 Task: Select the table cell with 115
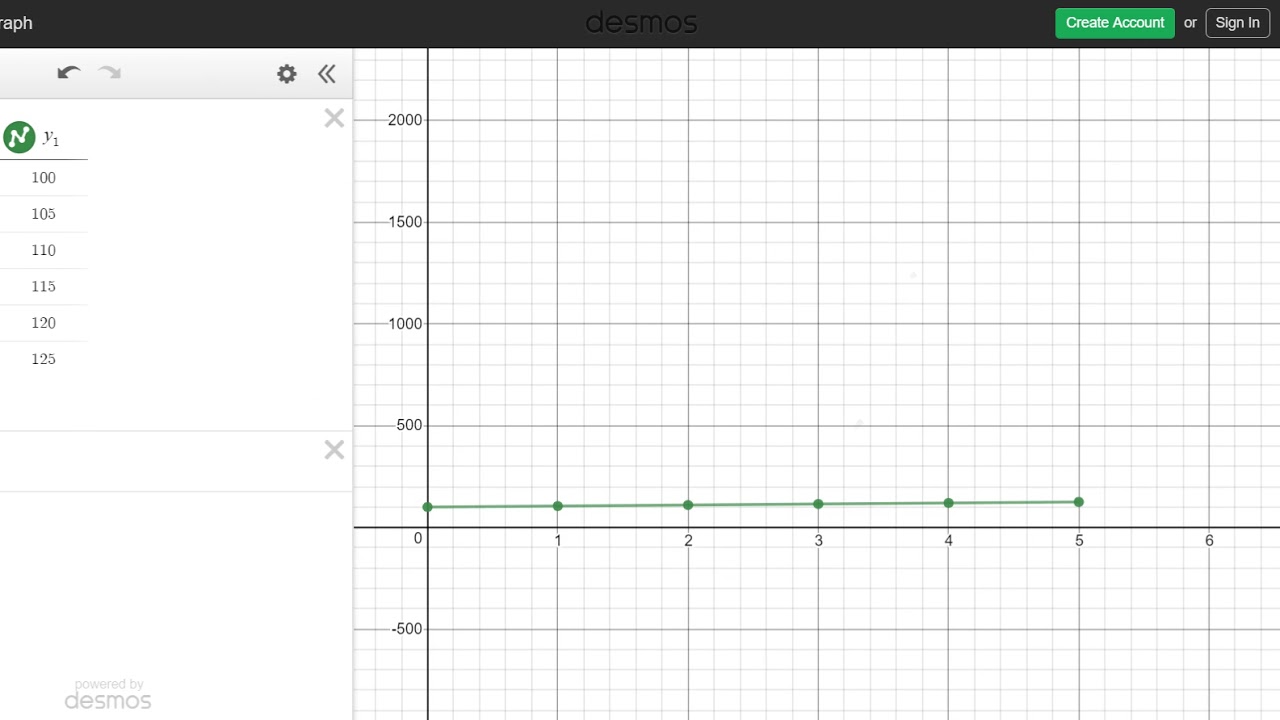click(43, 287)
